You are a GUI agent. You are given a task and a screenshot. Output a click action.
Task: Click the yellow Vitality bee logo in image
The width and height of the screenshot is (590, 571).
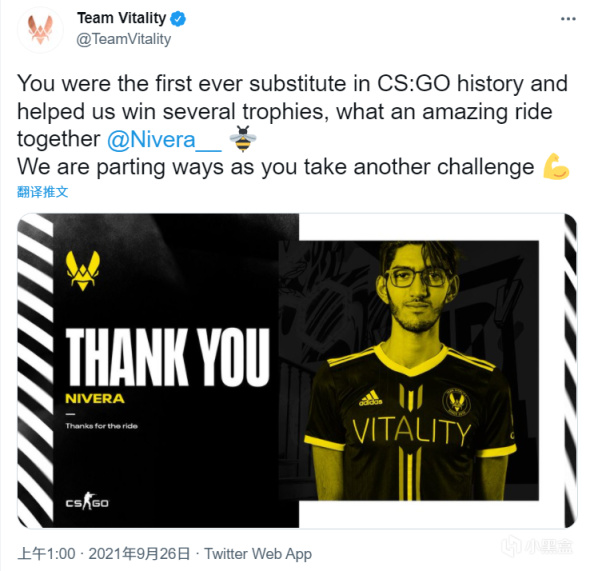pos(83,271)
